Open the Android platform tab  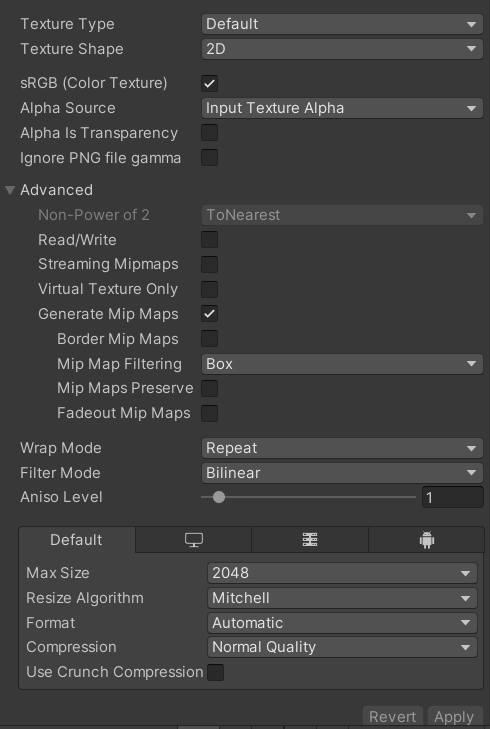pos(426,540)
